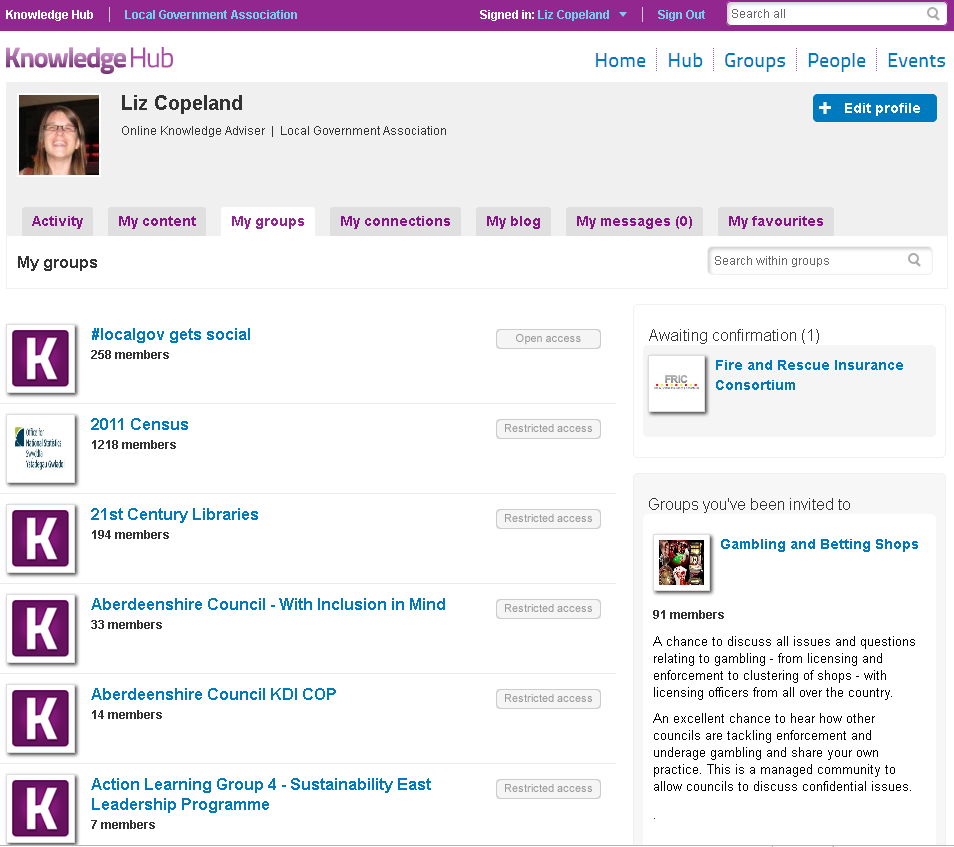Open the My blog tab
Viewport: 954px width, 847px height.
click(514, 221)
